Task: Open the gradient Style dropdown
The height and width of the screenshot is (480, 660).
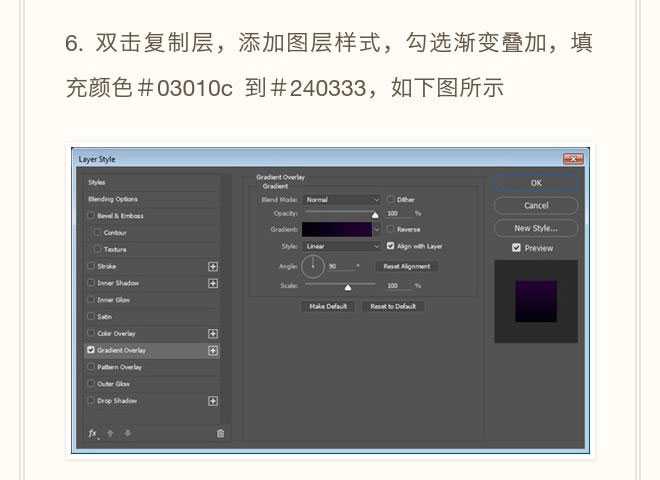Action: [x=342, y=246]
